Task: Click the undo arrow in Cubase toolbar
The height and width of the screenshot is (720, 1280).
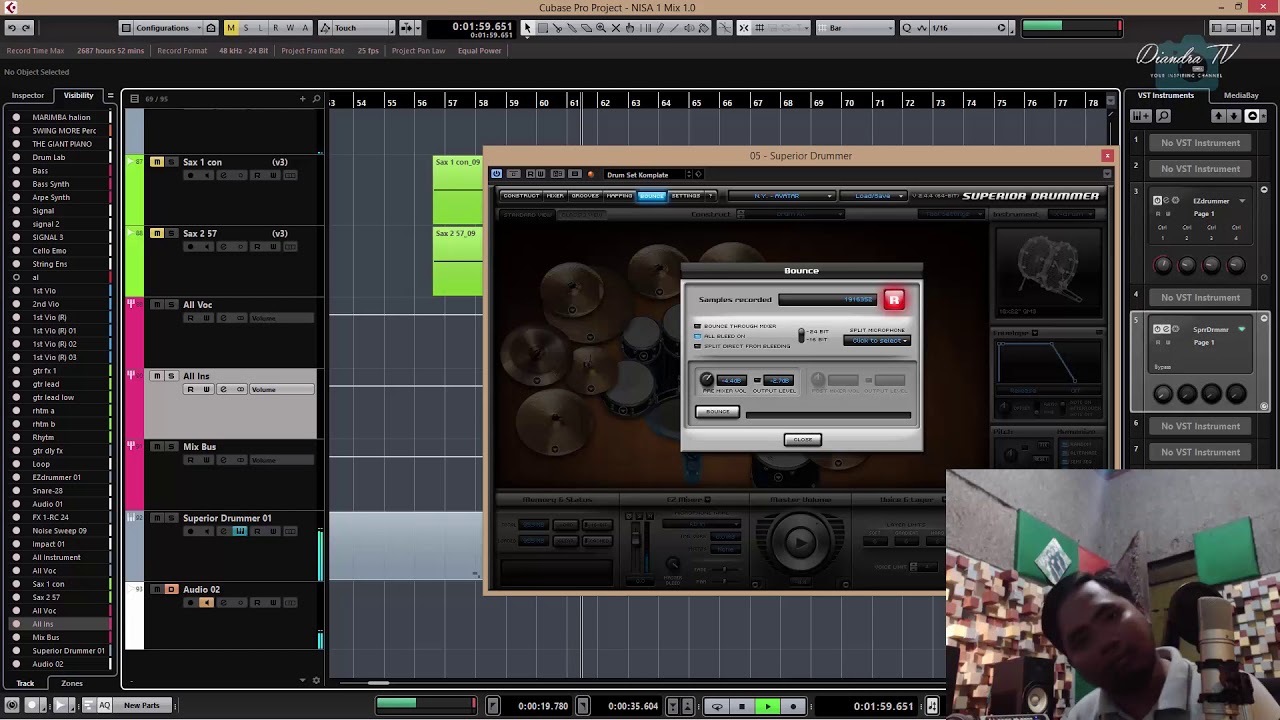Action: (x=11, y=28)
